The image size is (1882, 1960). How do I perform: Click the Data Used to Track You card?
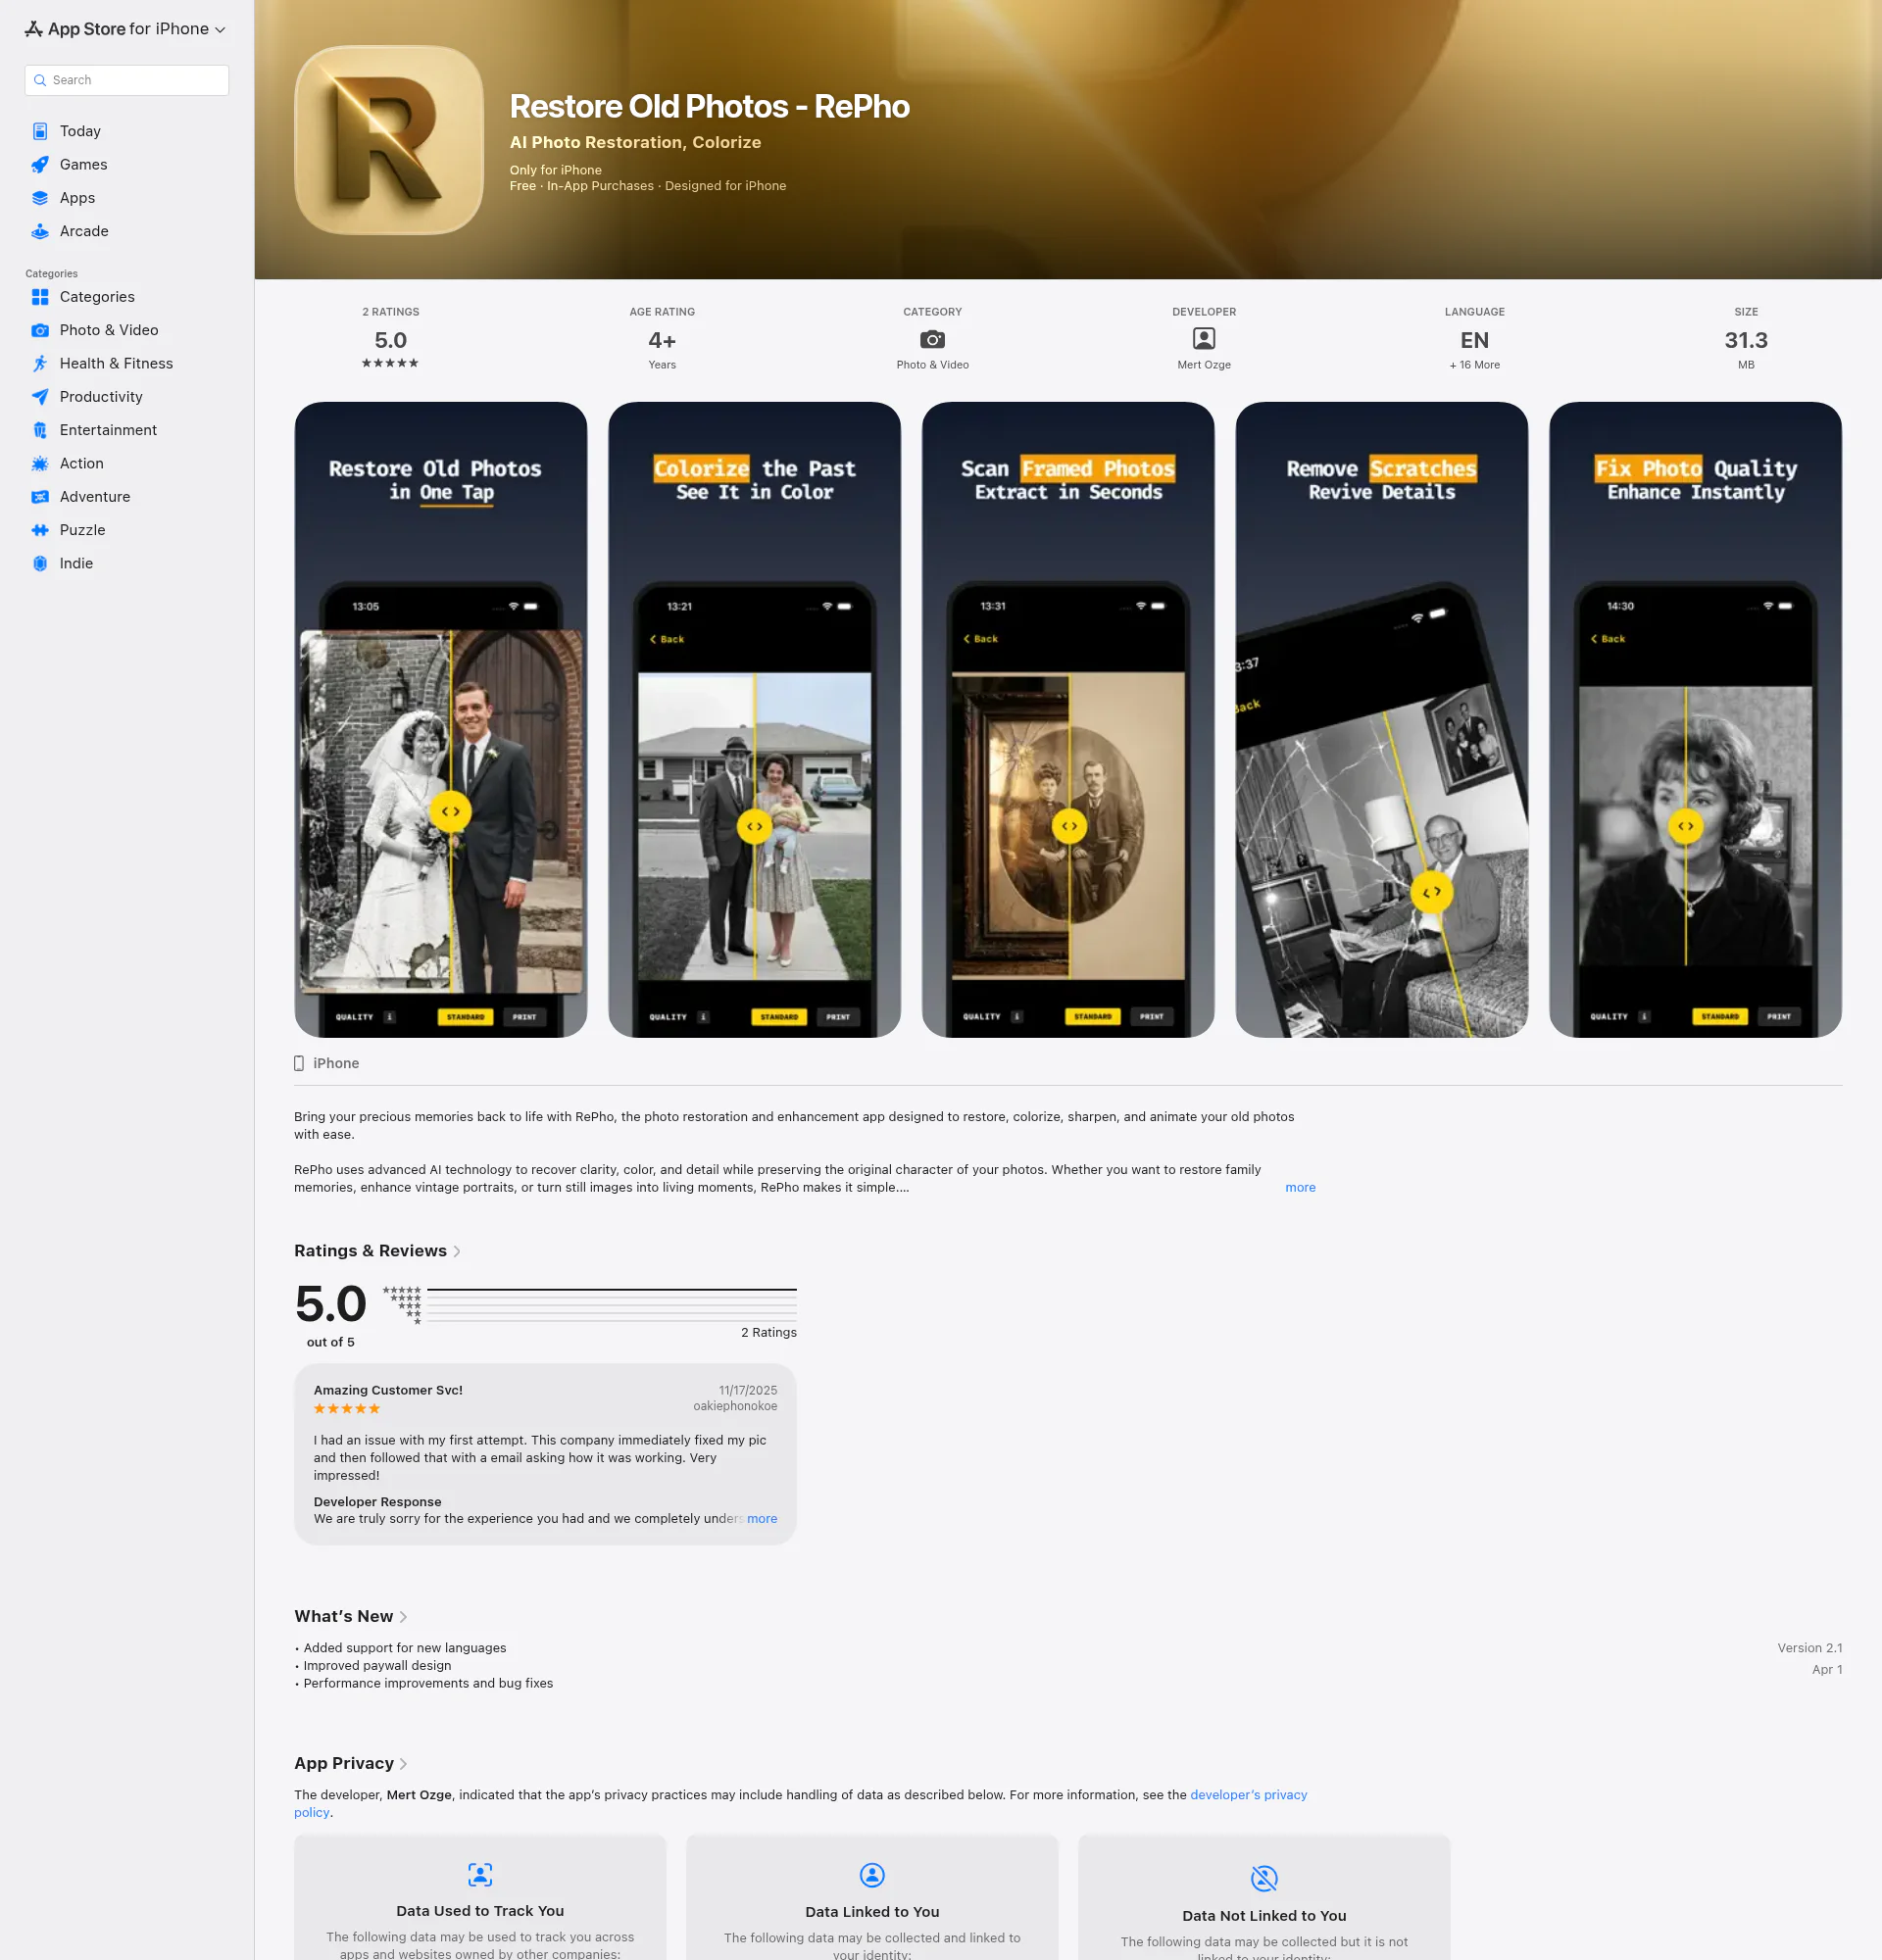click(x=480, y=1897)
